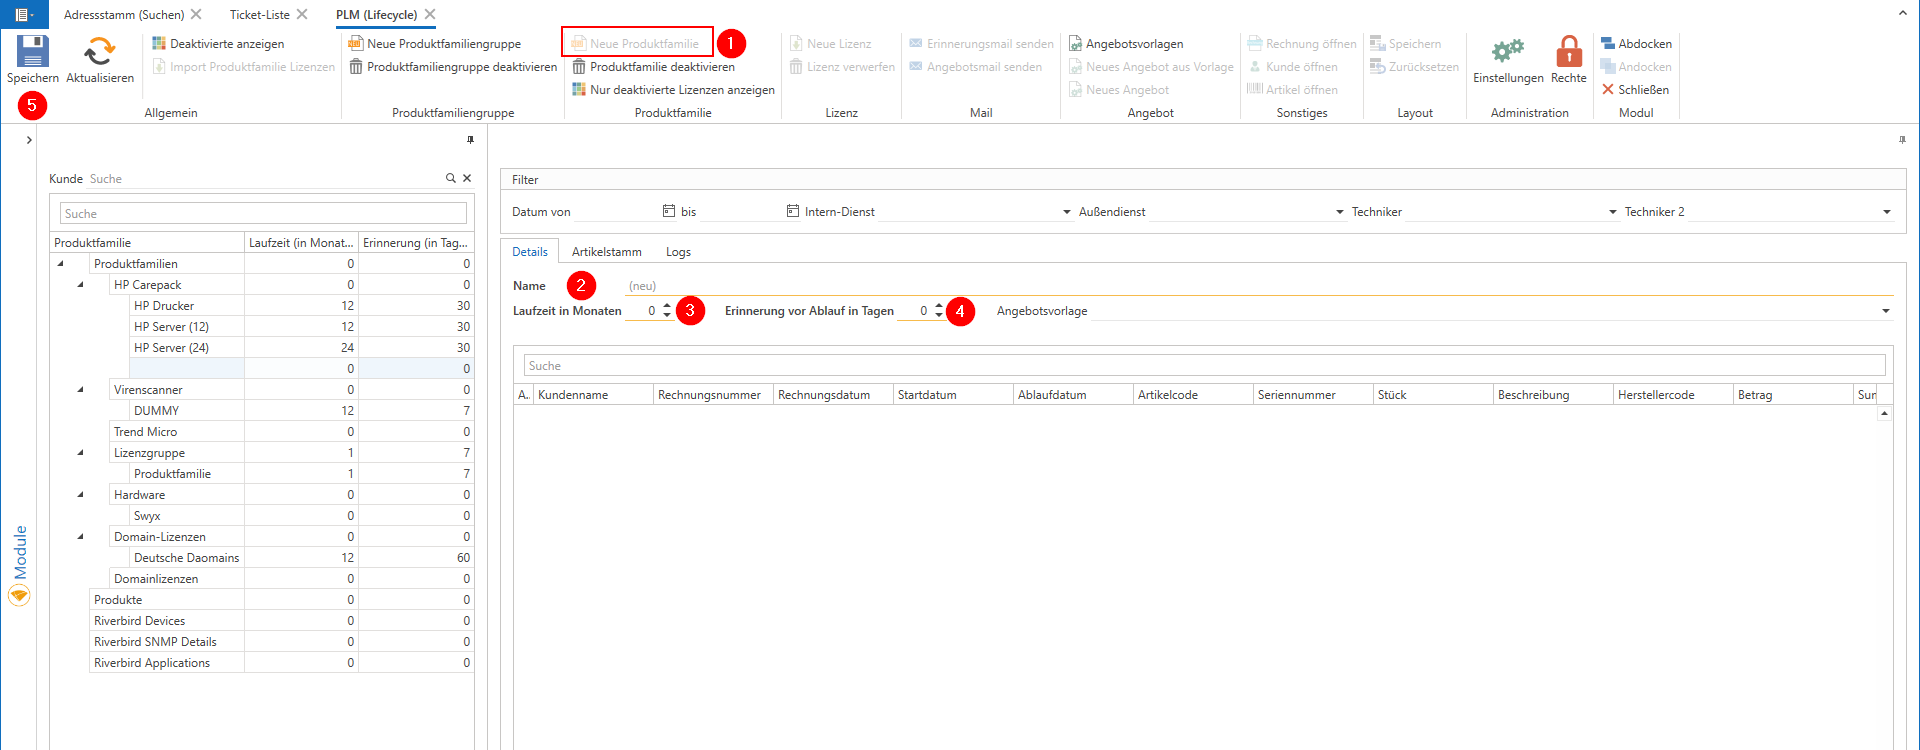This screenshot has width=1920, height=750.
Task: Select HP Server (24) in tree
Action: (x=171, y=348)
